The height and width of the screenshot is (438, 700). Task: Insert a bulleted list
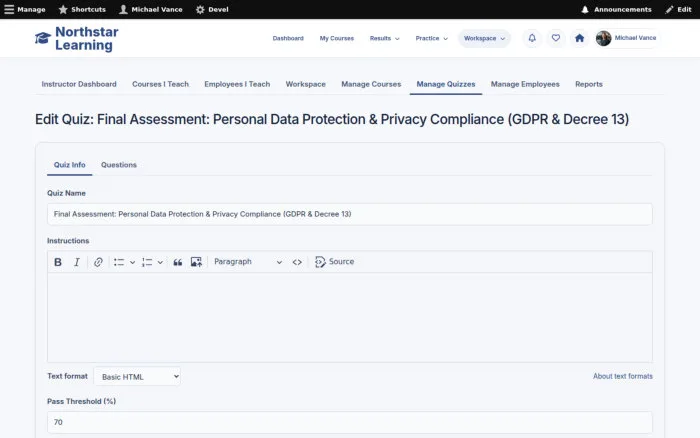[119, 262]
